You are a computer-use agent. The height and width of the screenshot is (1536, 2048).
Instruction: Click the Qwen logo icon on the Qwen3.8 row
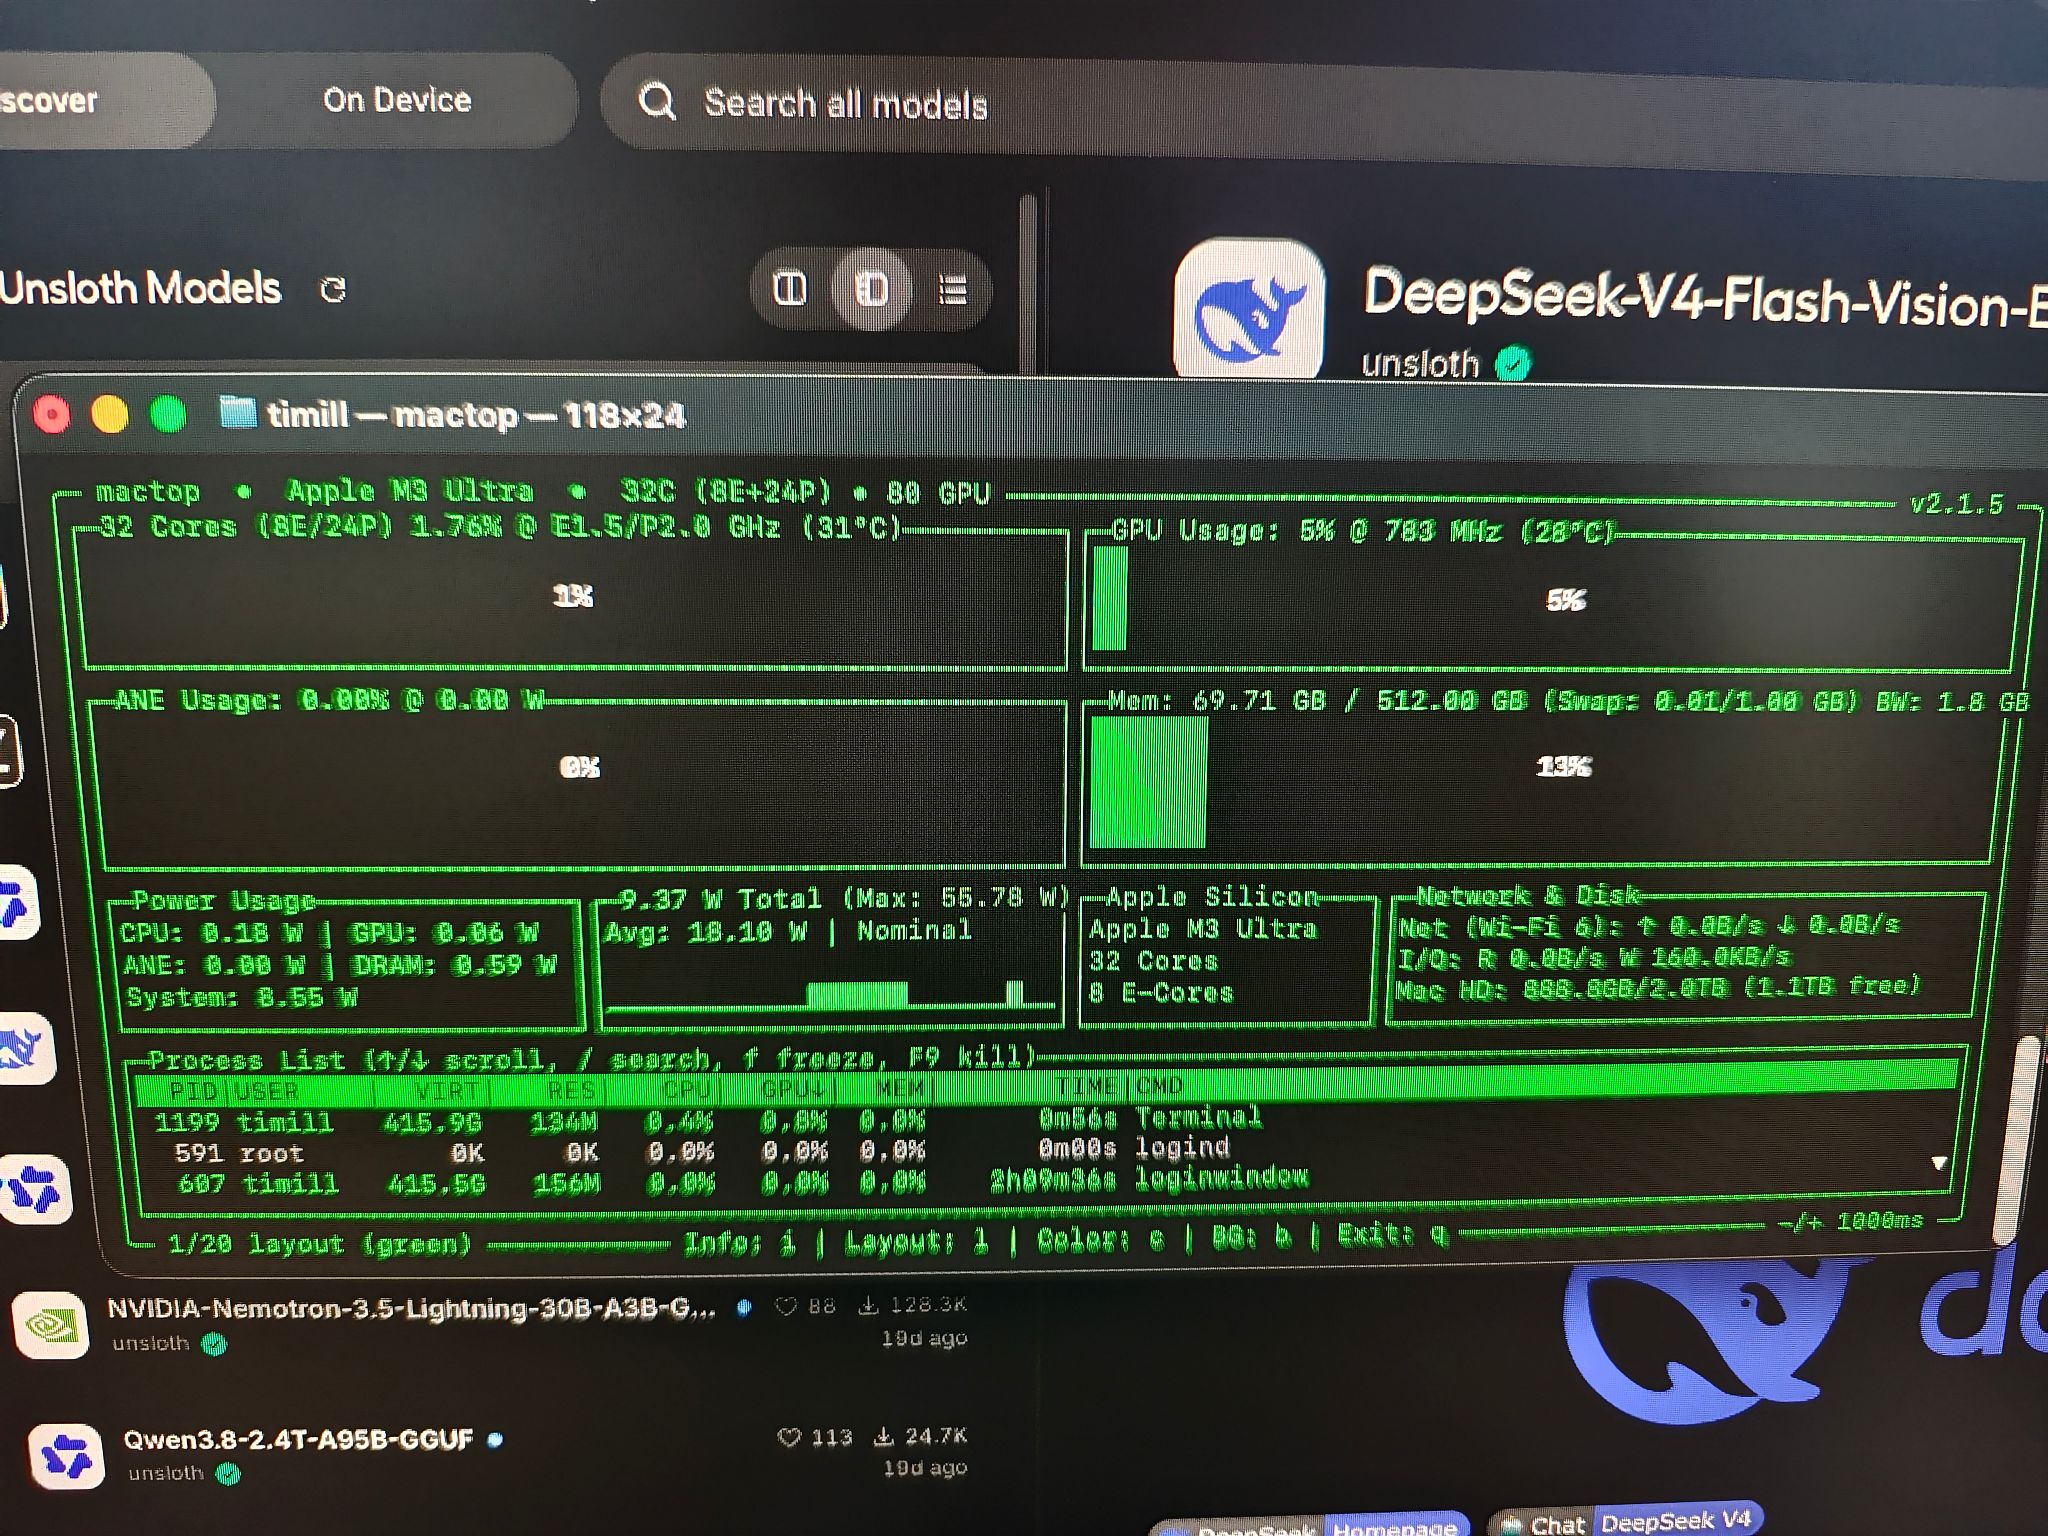pyautogui.click(x=66, y=1457)
